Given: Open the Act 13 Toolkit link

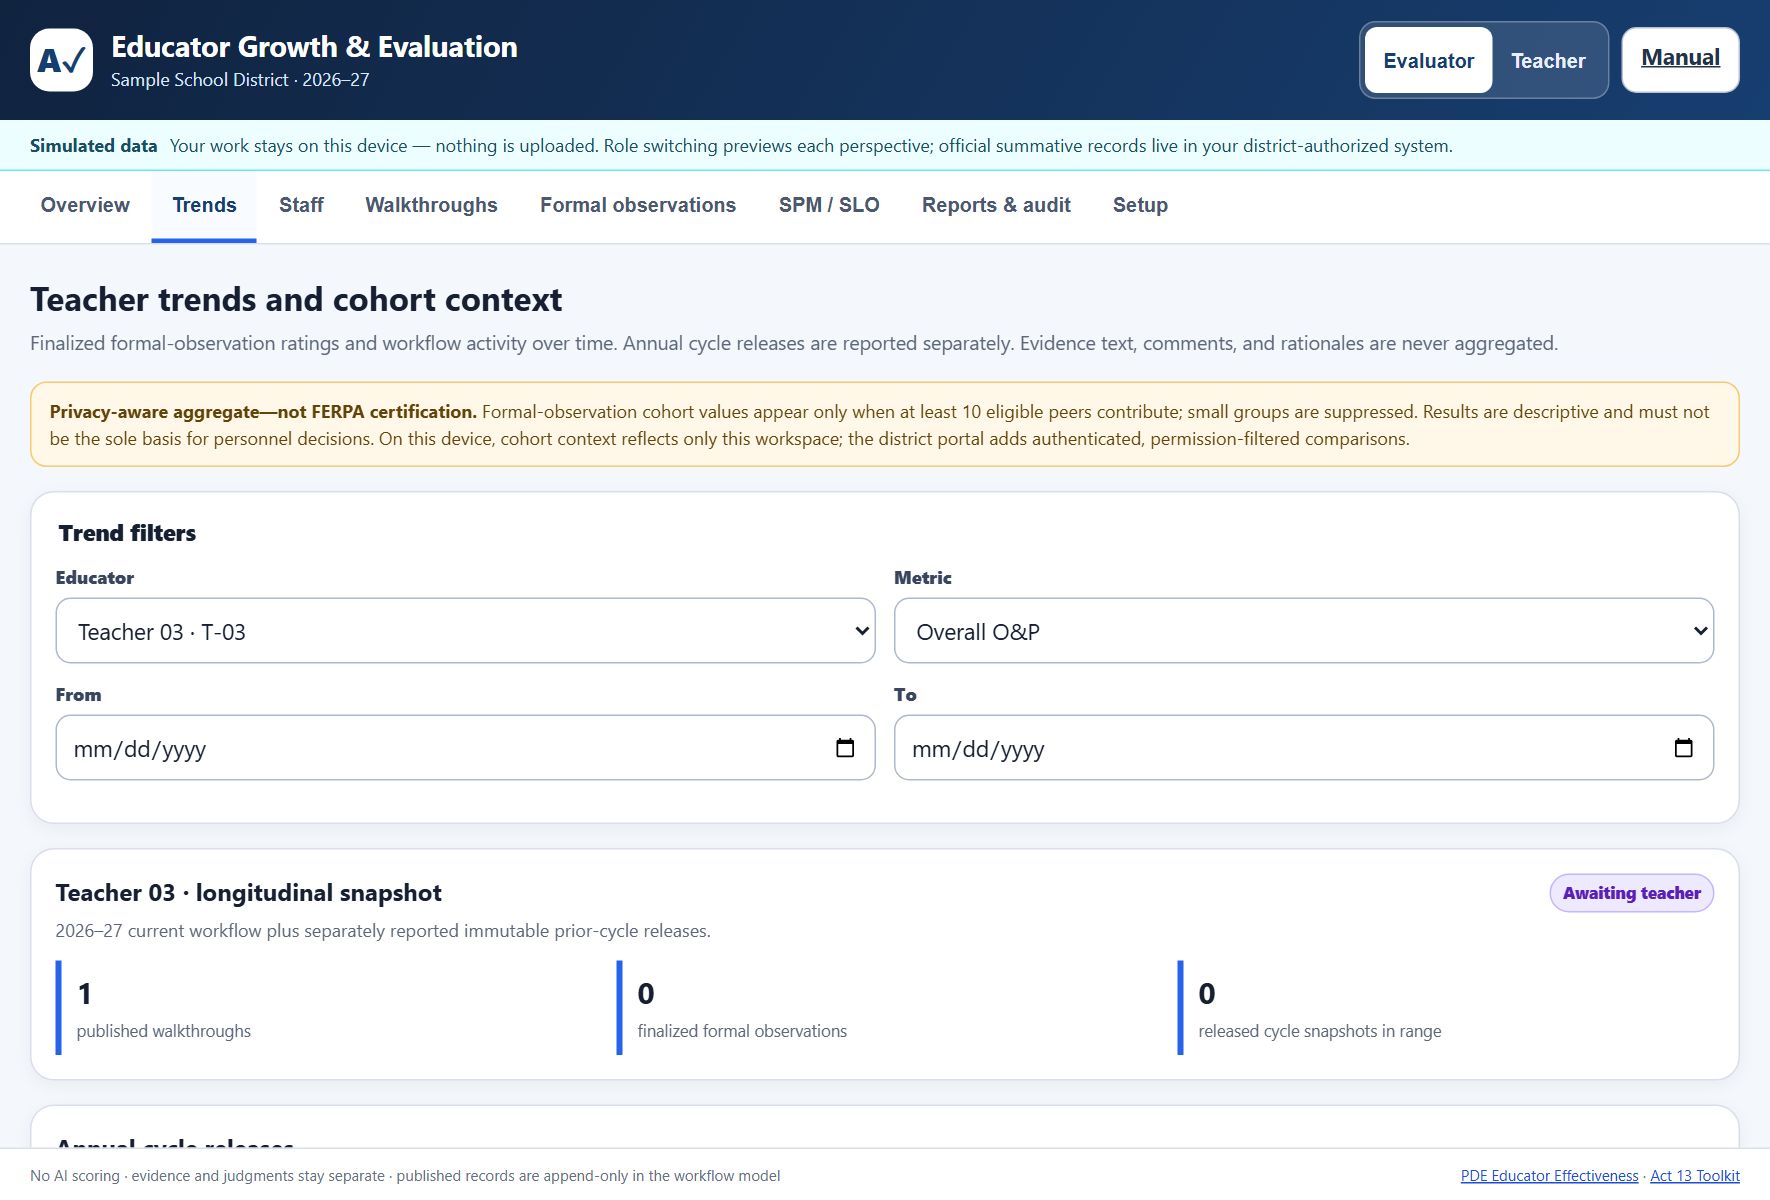Looking at the screenshot, I should (x=1695, y=1176).
